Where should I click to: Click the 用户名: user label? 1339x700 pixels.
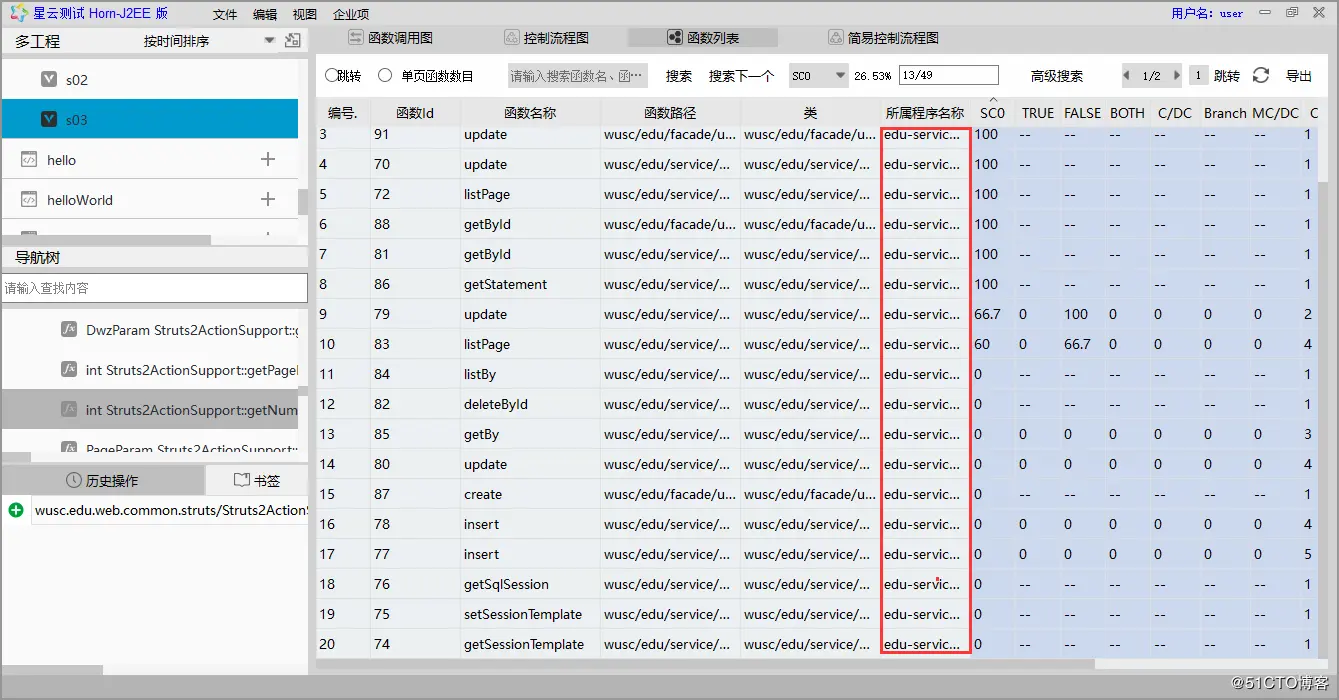[x=1207, y=14]
